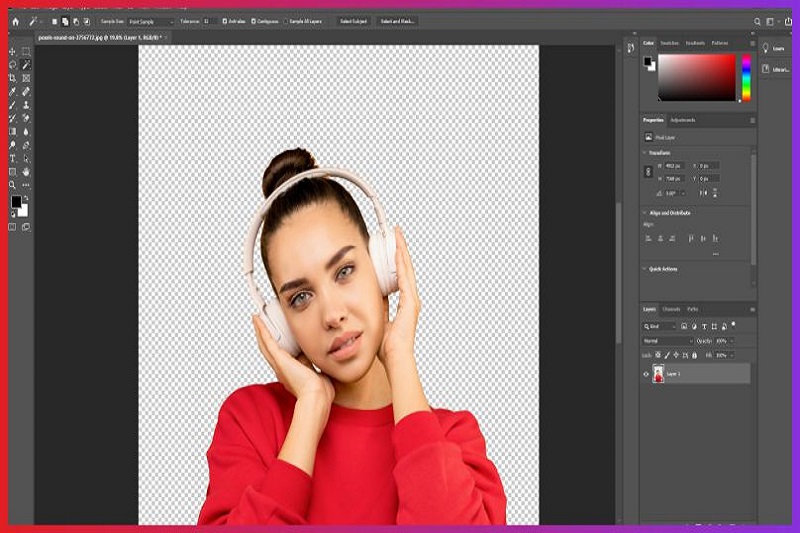Collapse the Transform section
Viewport: 800px width, 533px height.
(644, 153)
